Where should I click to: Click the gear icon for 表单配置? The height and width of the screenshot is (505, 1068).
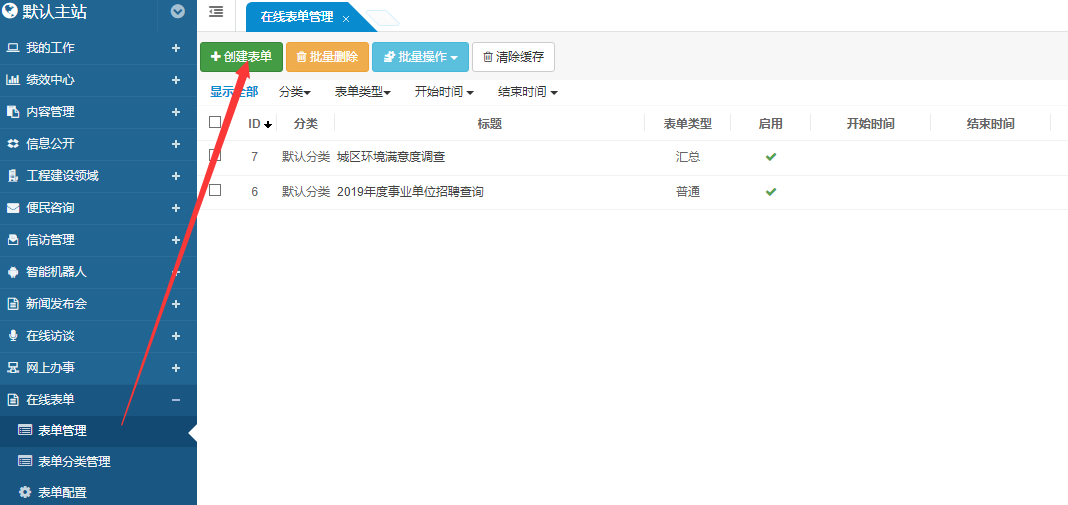tap(25, 492)
